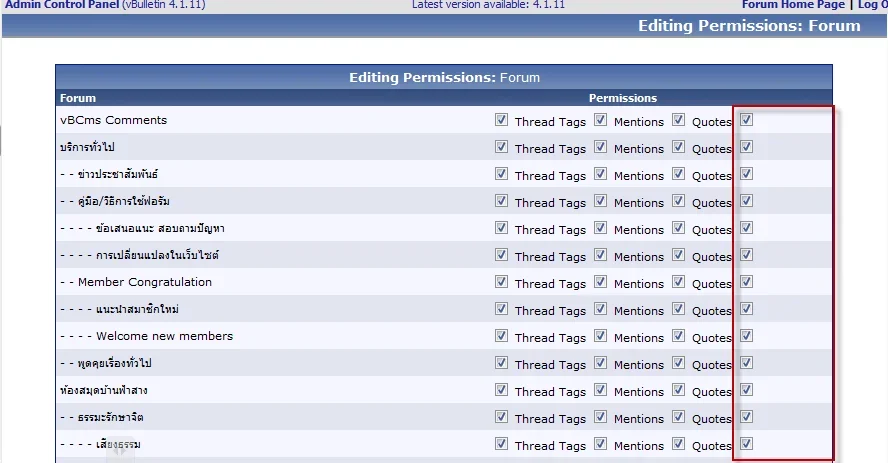Click the 'Permissions' column header
Image resolution: width=888 pixels, height=463 pixels.
(622, 98)
